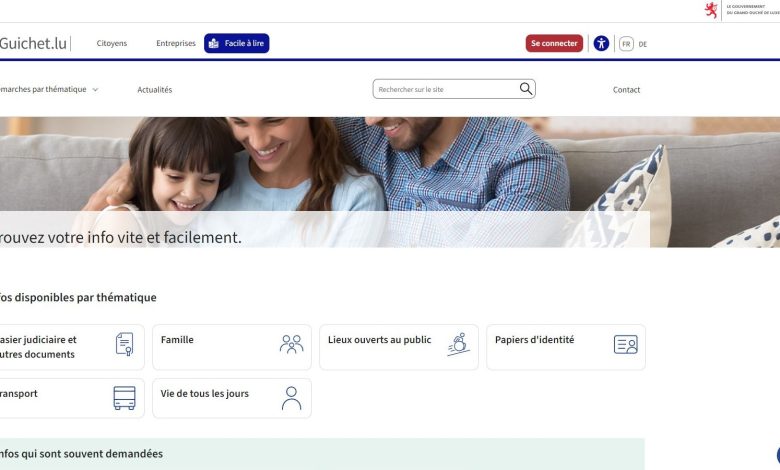Screen dimensions: 780x470
Task: Click the search magnifier icon
Action: (x=526, y=89)
